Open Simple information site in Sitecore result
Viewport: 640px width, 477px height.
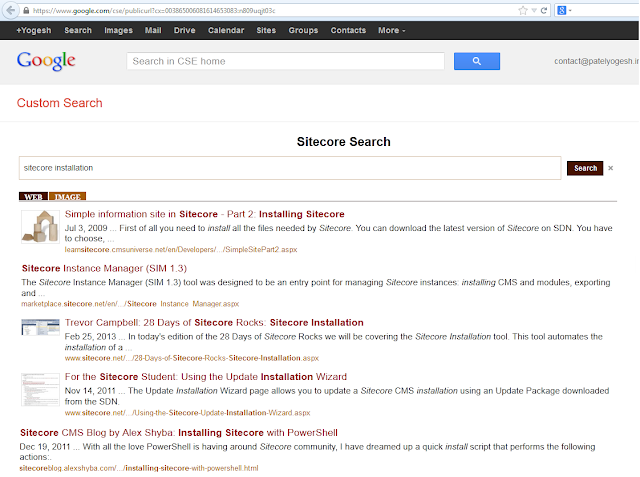204,214
